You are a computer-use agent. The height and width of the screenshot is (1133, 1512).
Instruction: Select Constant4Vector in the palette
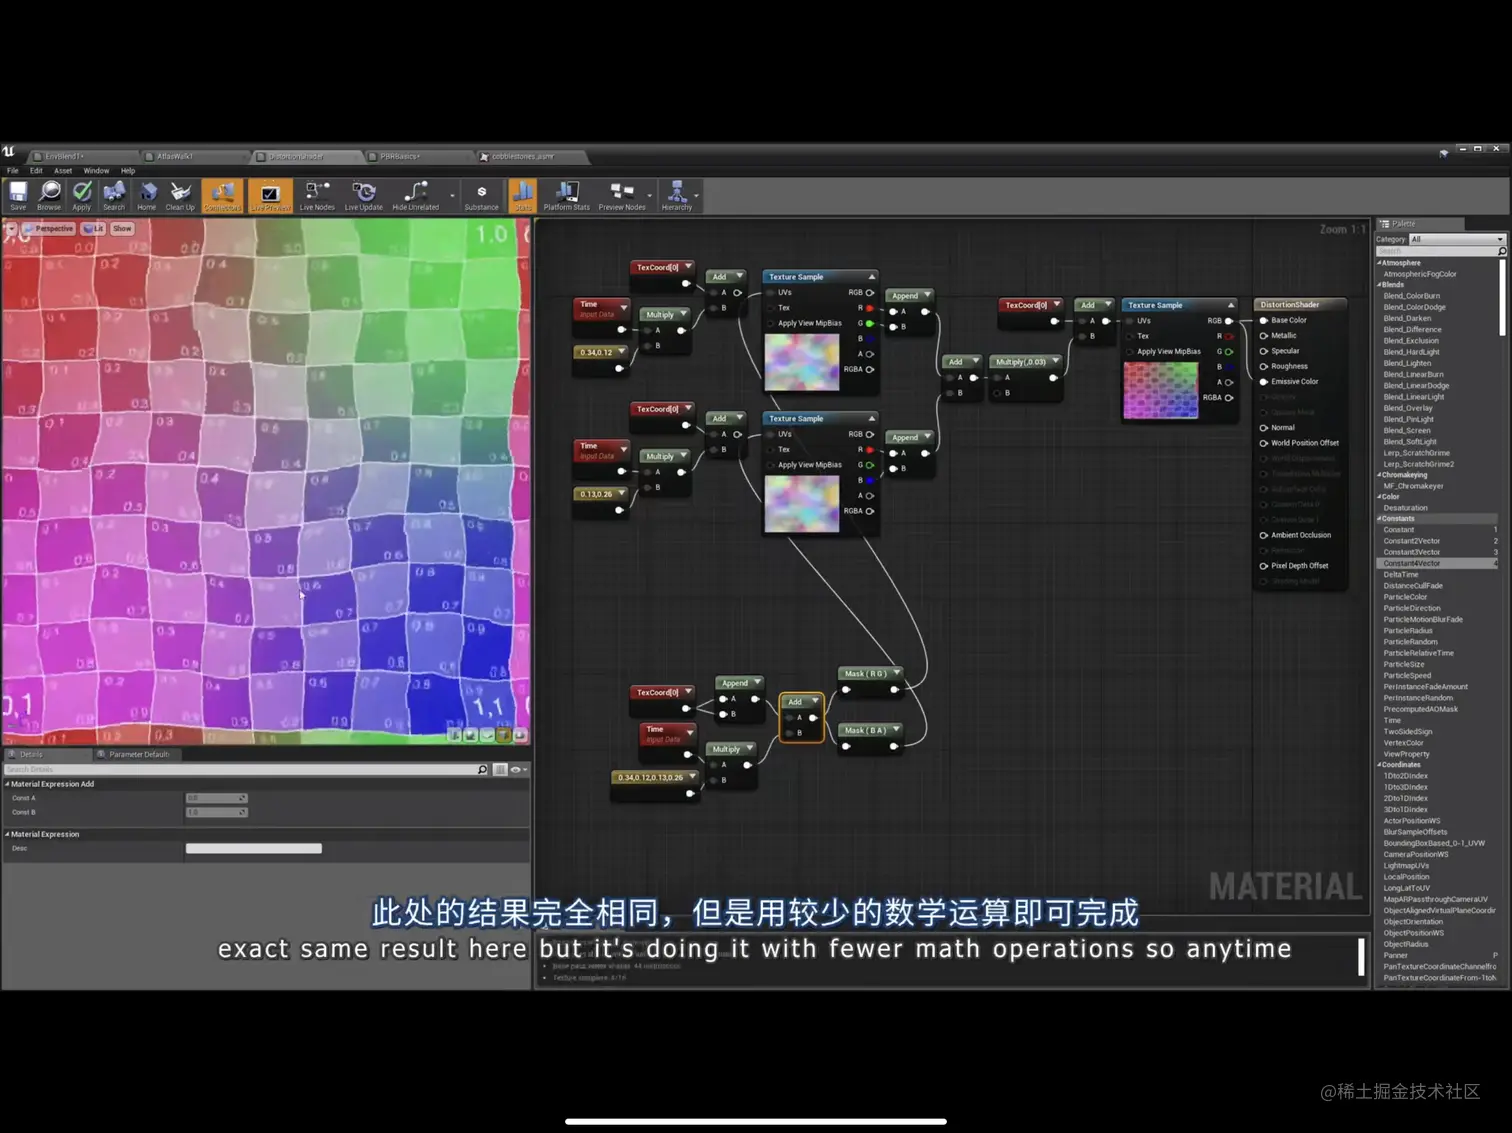(1437, 564)
